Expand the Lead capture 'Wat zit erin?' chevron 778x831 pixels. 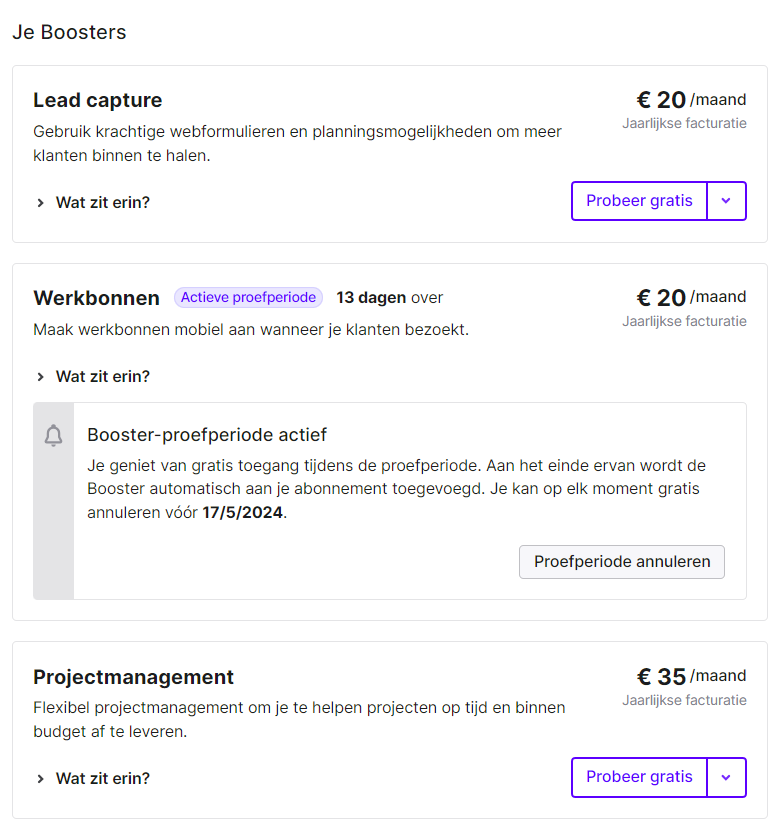(x=40, y=202)
